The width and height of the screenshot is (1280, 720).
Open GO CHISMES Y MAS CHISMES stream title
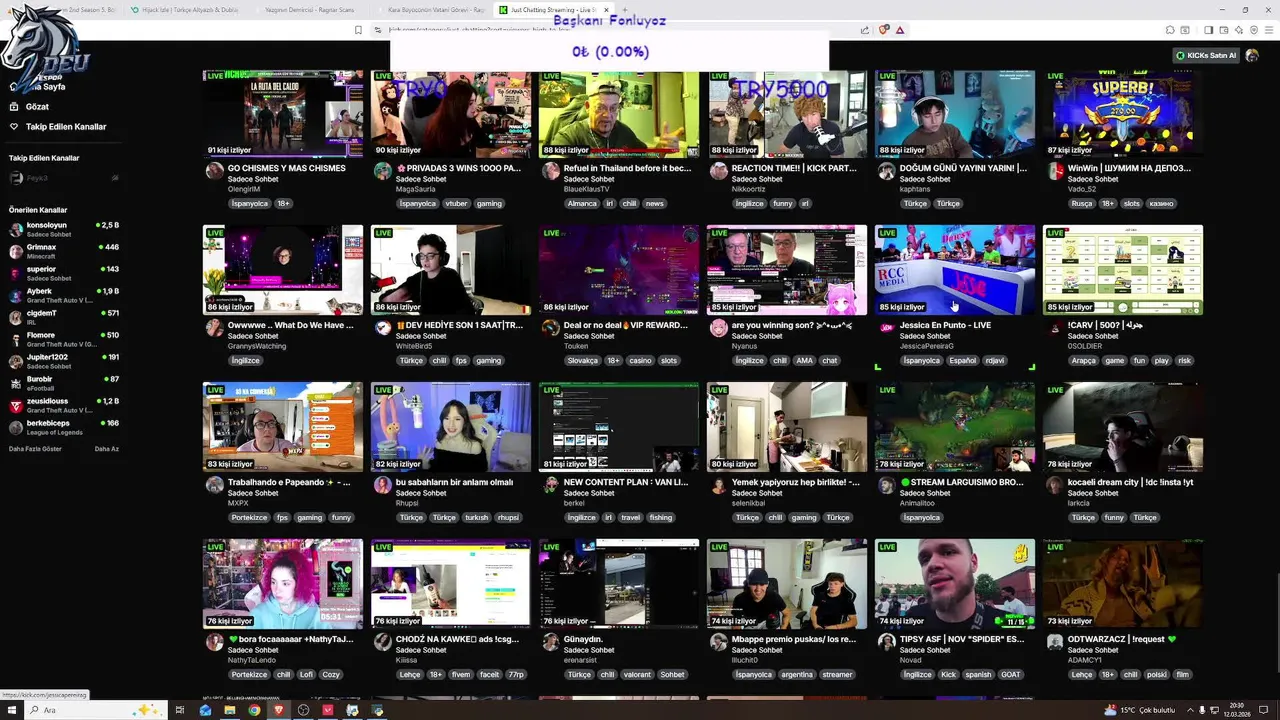click(x=286, y=168)
